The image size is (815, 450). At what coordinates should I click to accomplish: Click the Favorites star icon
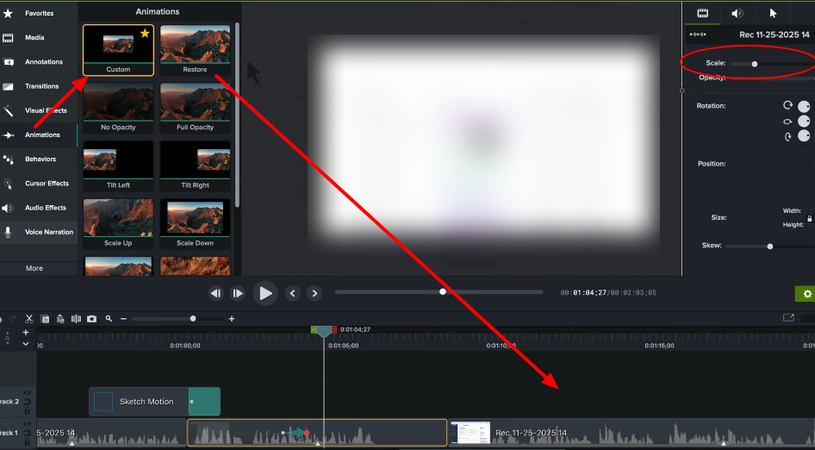8,13
